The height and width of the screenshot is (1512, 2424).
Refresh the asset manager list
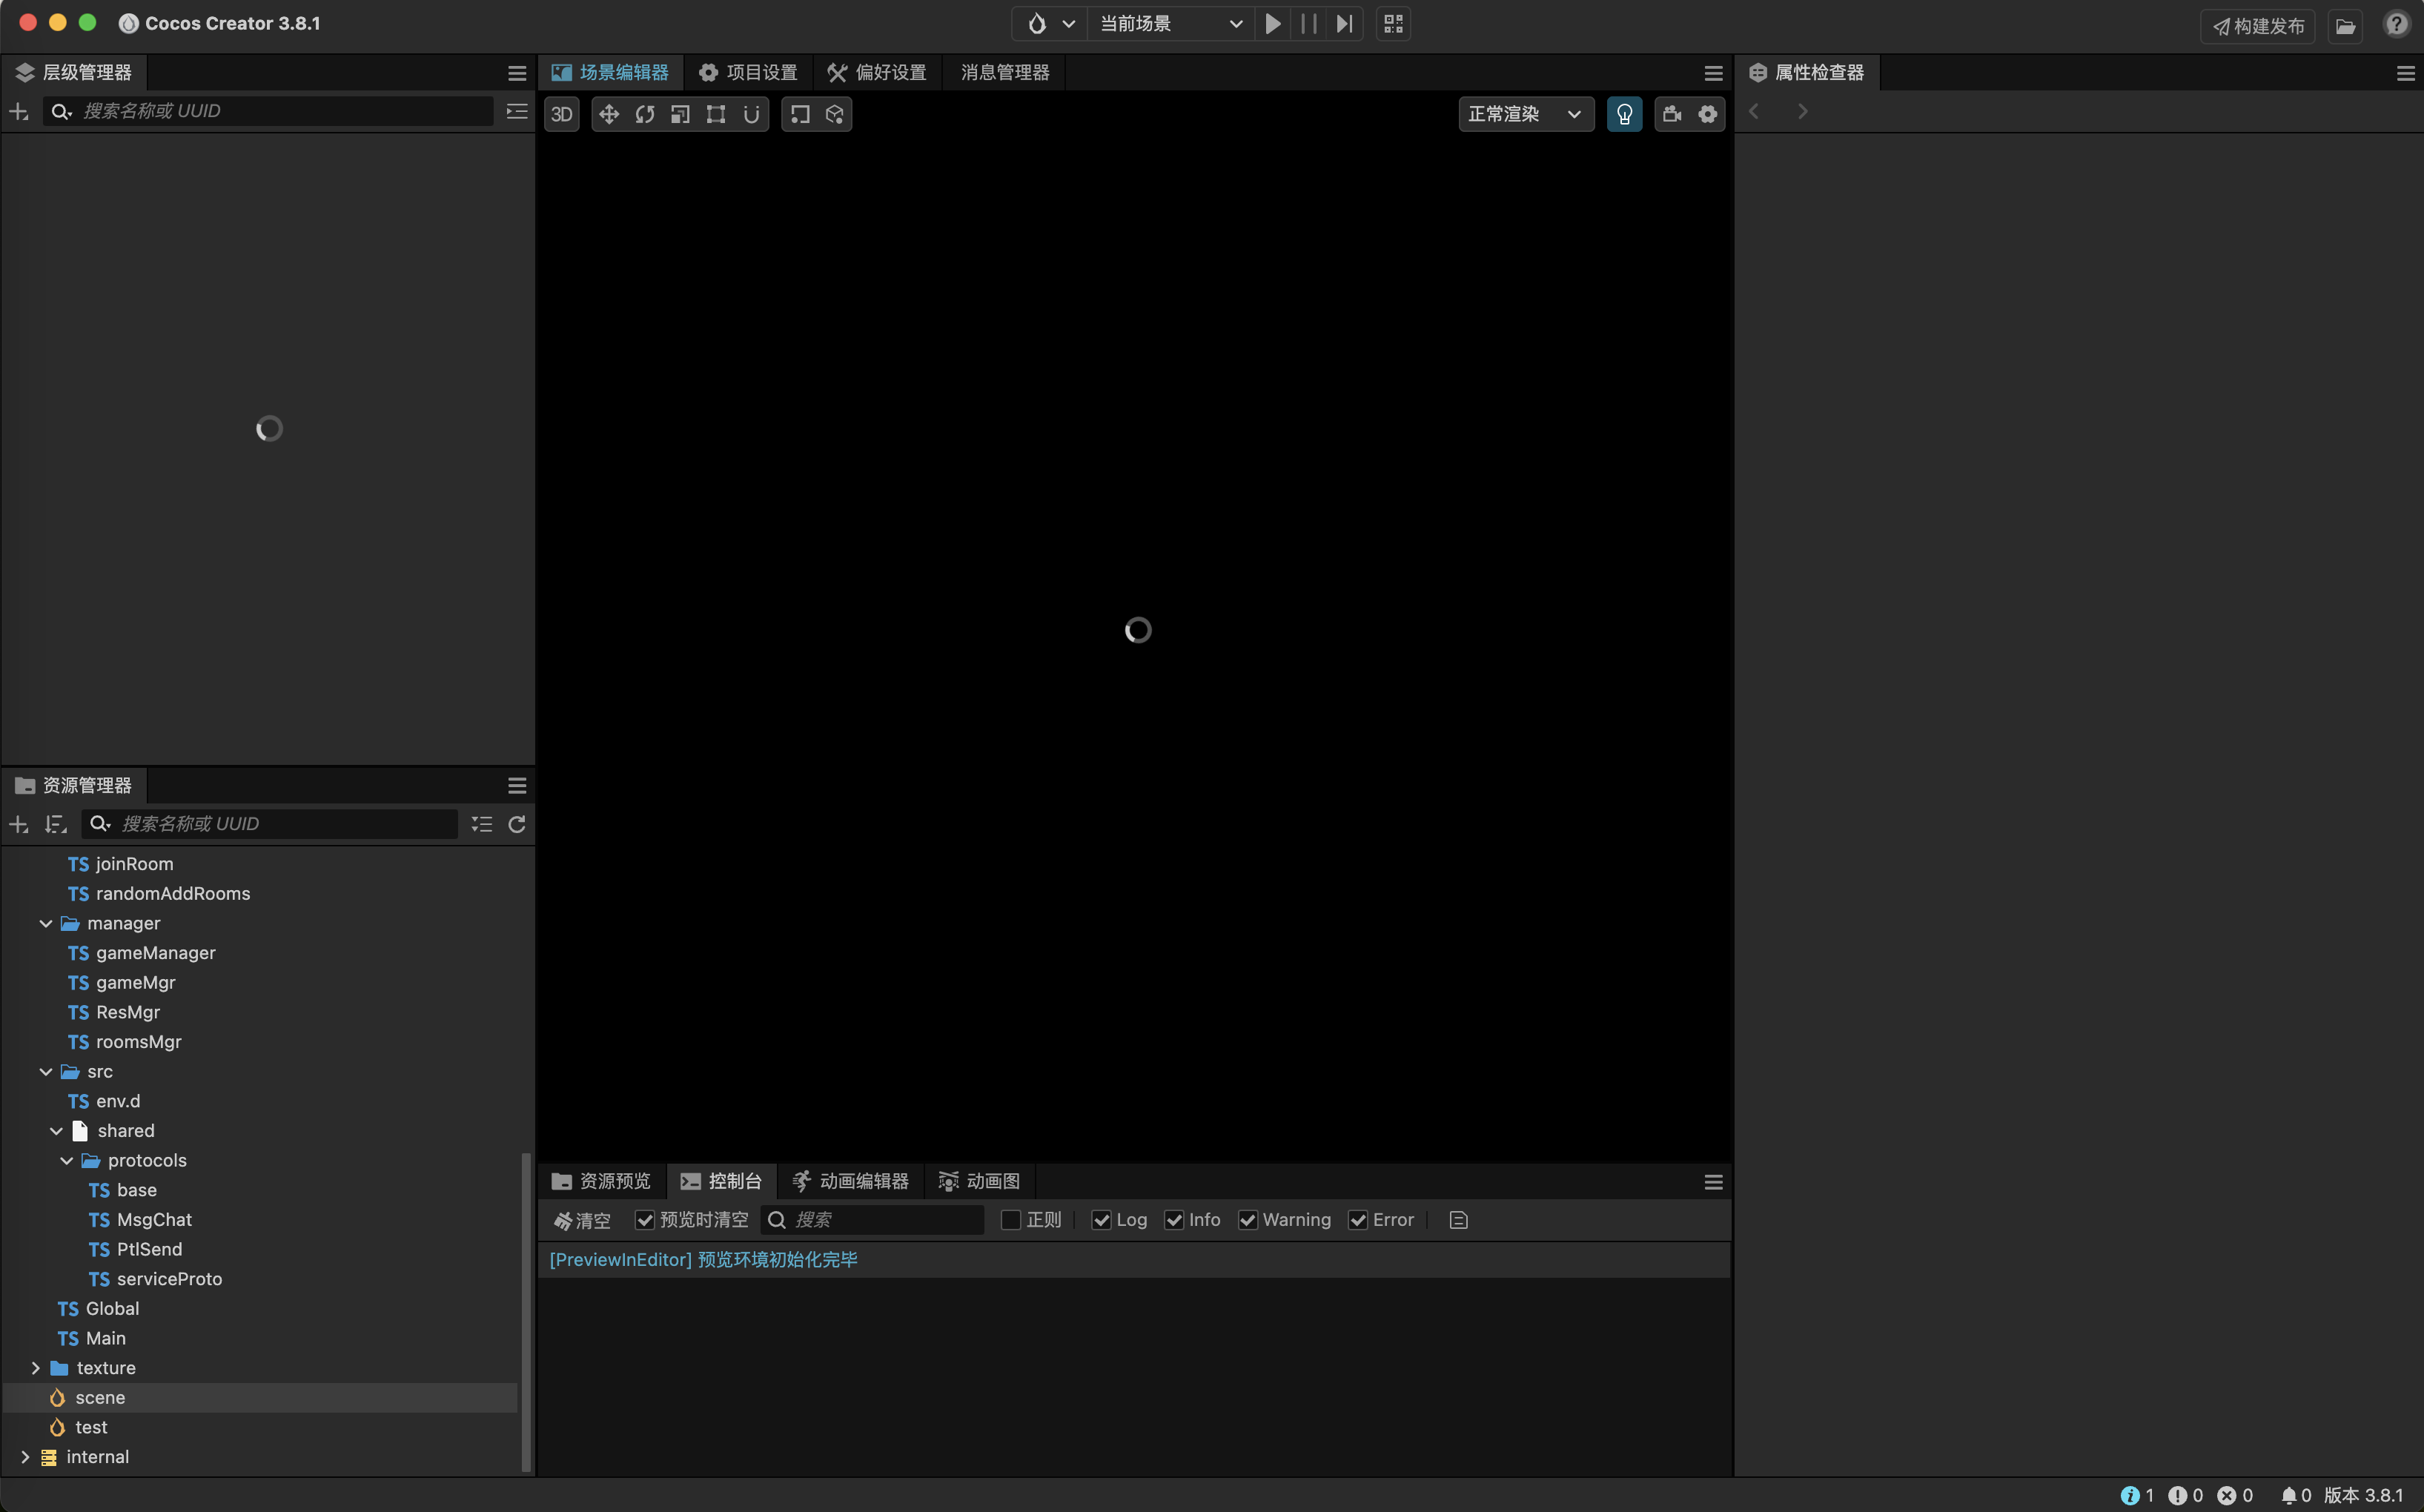click(517, 824)
